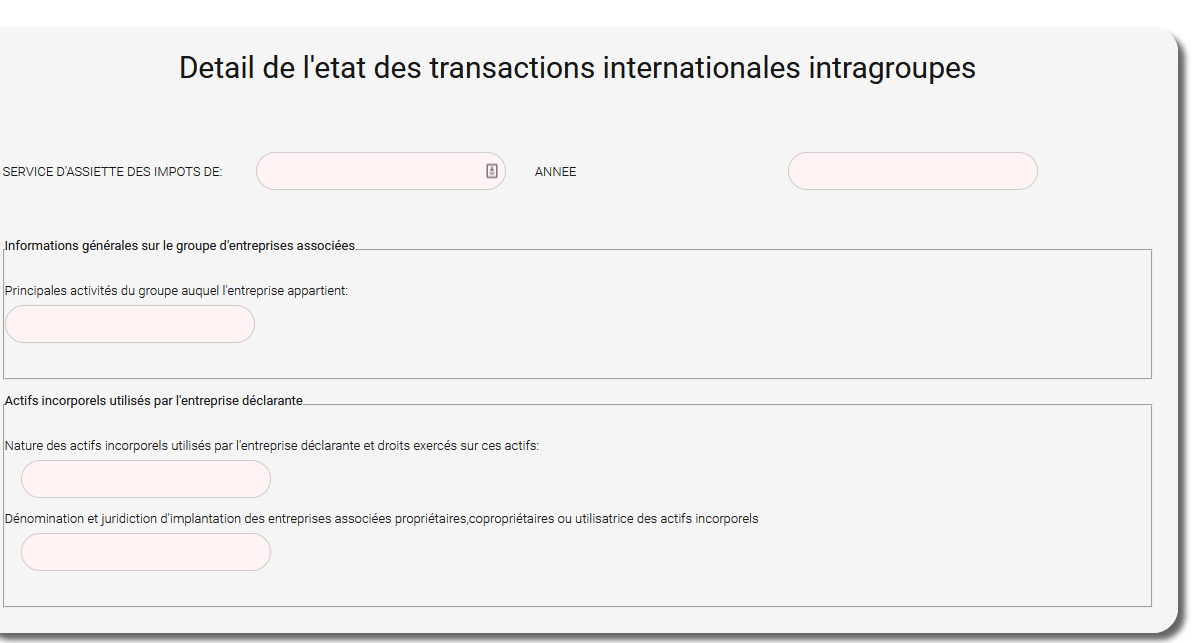Viewport: 1193px width, 643px height.
Task: Focus the Service d'assiette des impôts input
Action: click(380, 171)
